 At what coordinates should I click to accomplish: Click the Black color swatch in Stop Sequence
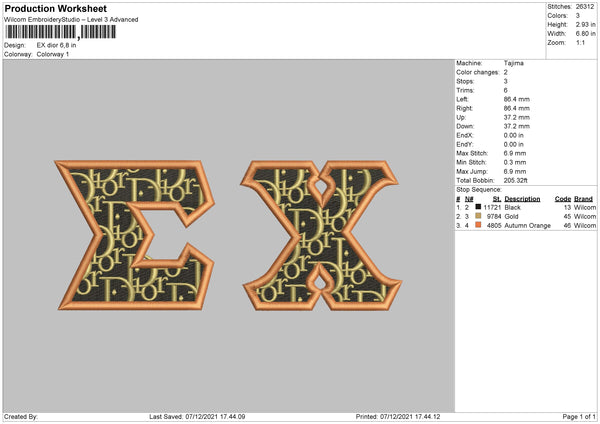click(478, 207)
